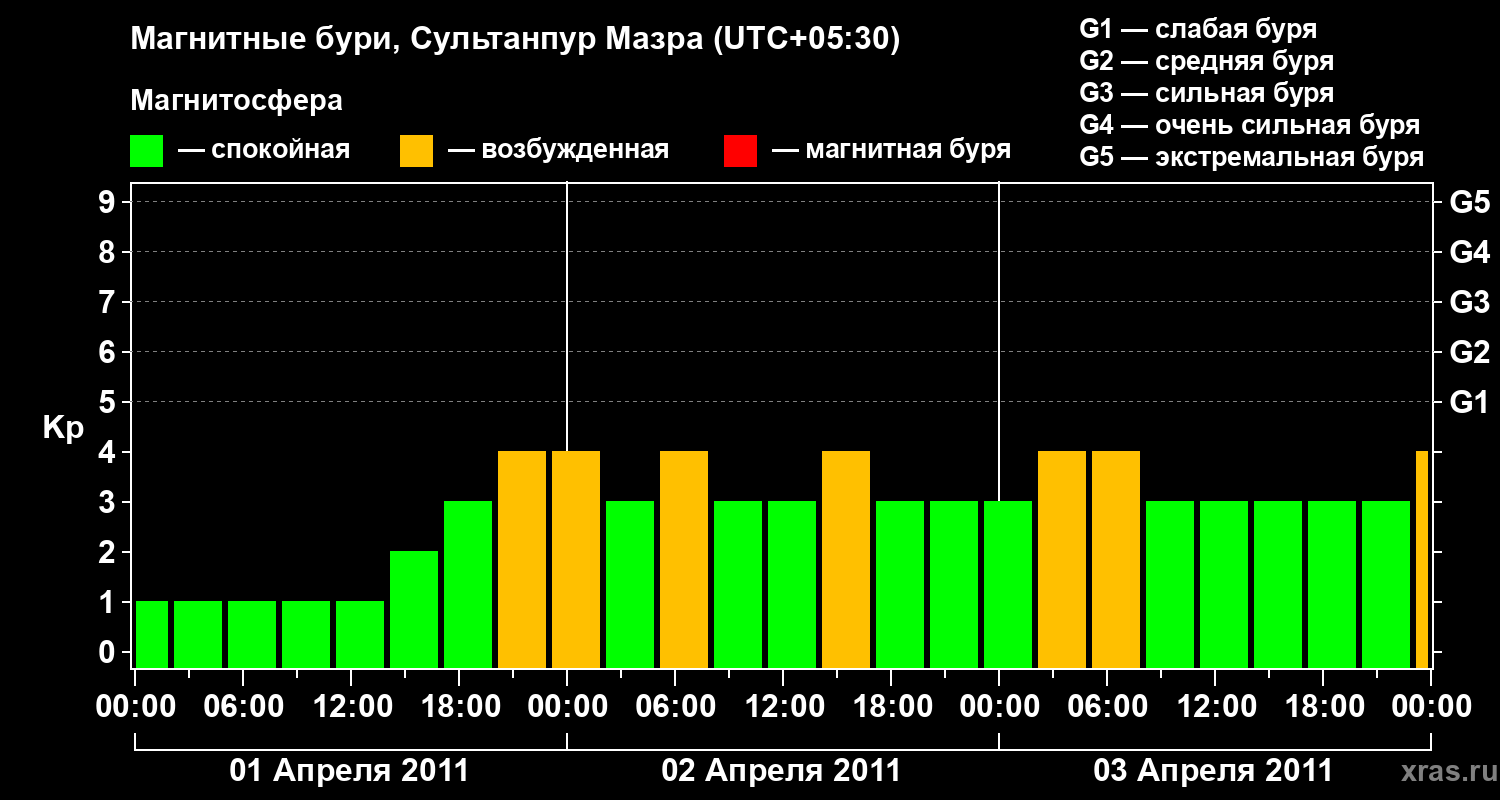Click the 'G1 — слабая буря' legend line
The image size is (1500, 800).
coord(1198,29)
